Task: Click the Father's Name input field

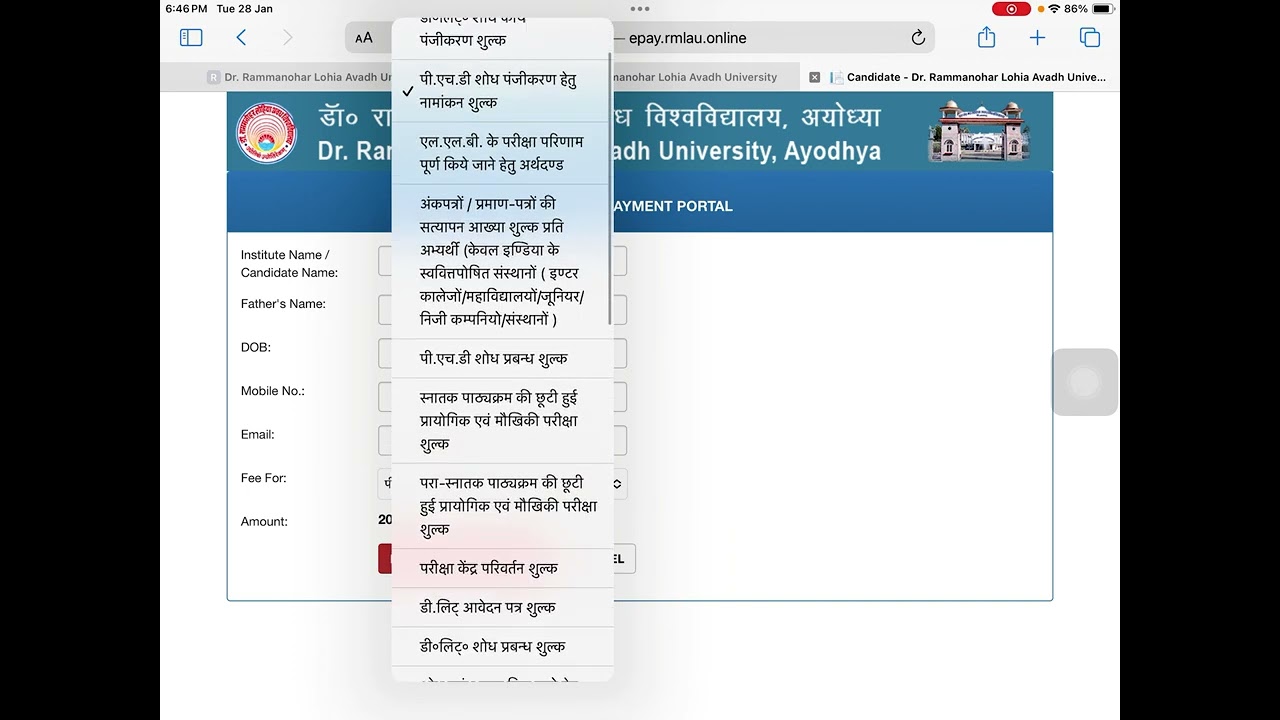Action: pos(502,309)
